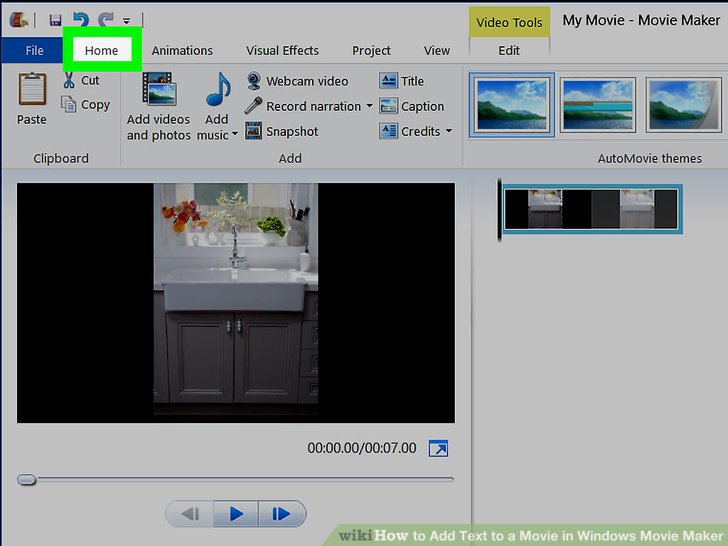The height and width of the screenshot is (546, 728).
Task: Click the Play button
Action: (236, 514)
